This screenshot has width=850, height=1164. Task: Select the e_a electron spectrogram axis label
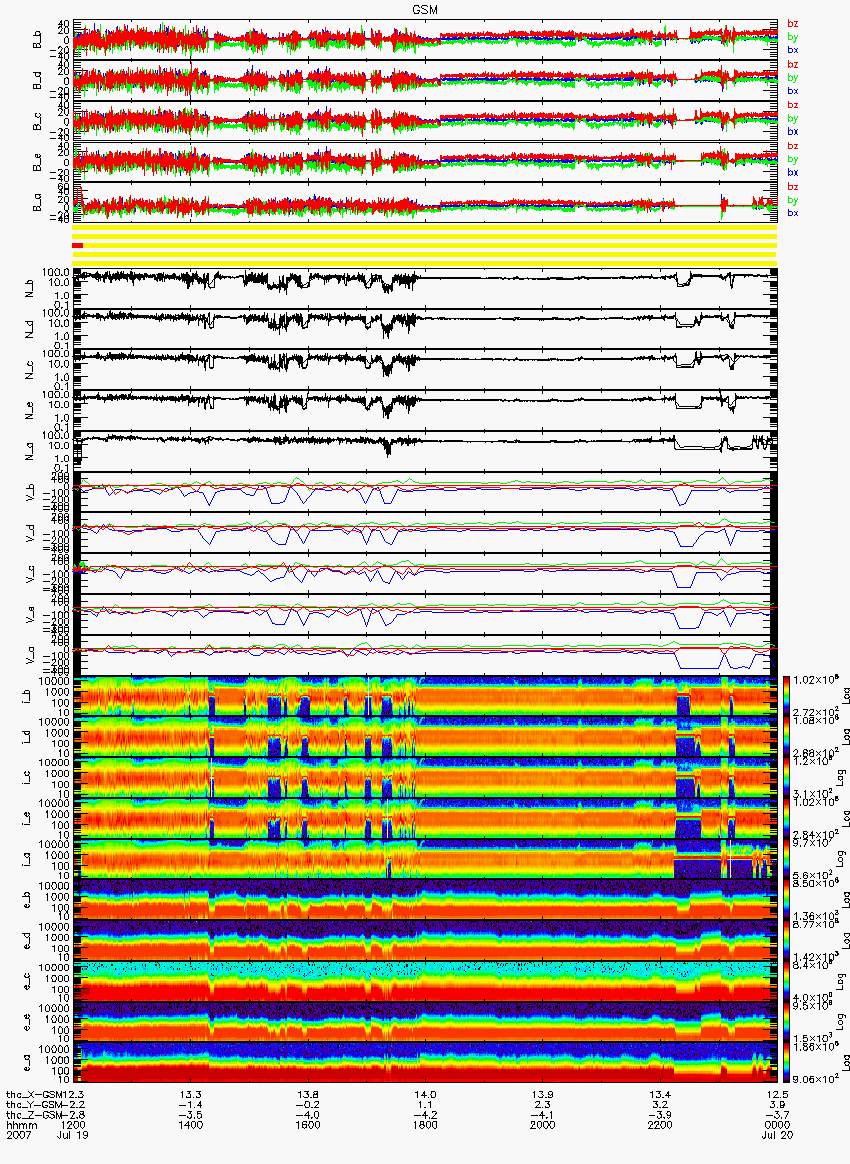coord(27,1065)
